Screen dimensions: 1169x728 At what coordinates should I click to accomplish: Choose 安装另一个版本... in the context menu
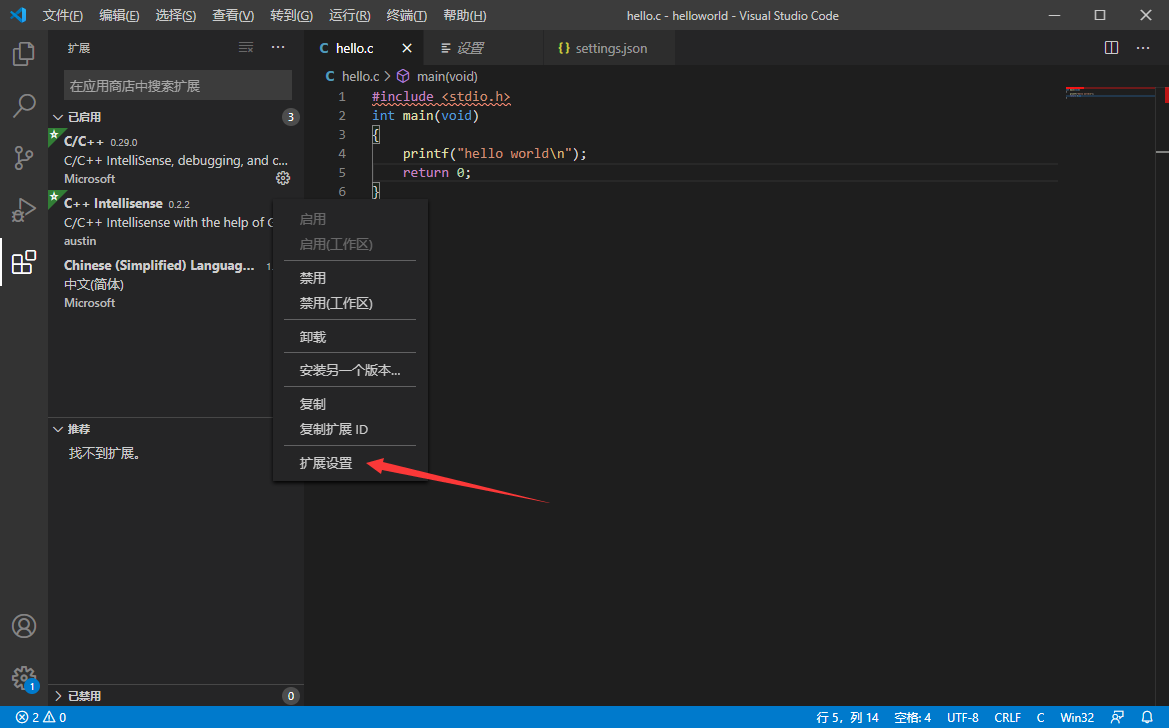coord(350,371)
